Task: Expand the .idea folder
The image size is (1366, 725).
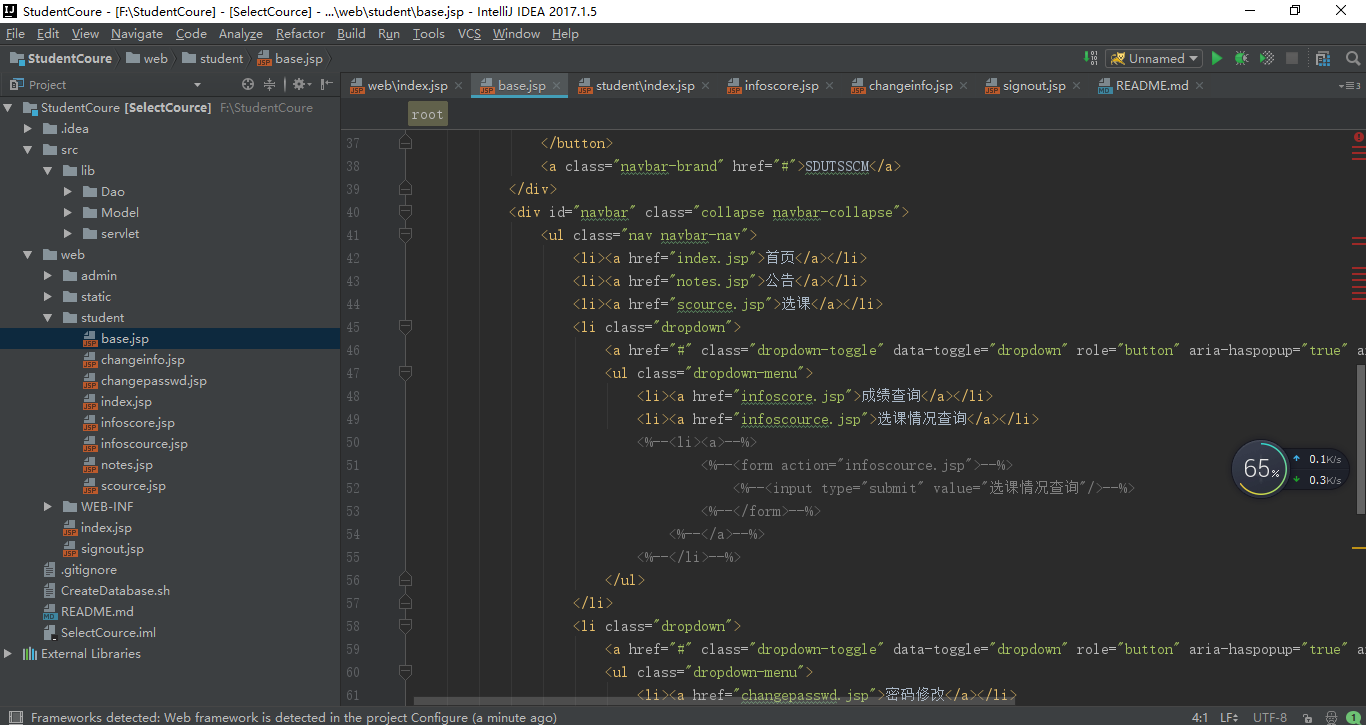Action: [x=29, y=128]
